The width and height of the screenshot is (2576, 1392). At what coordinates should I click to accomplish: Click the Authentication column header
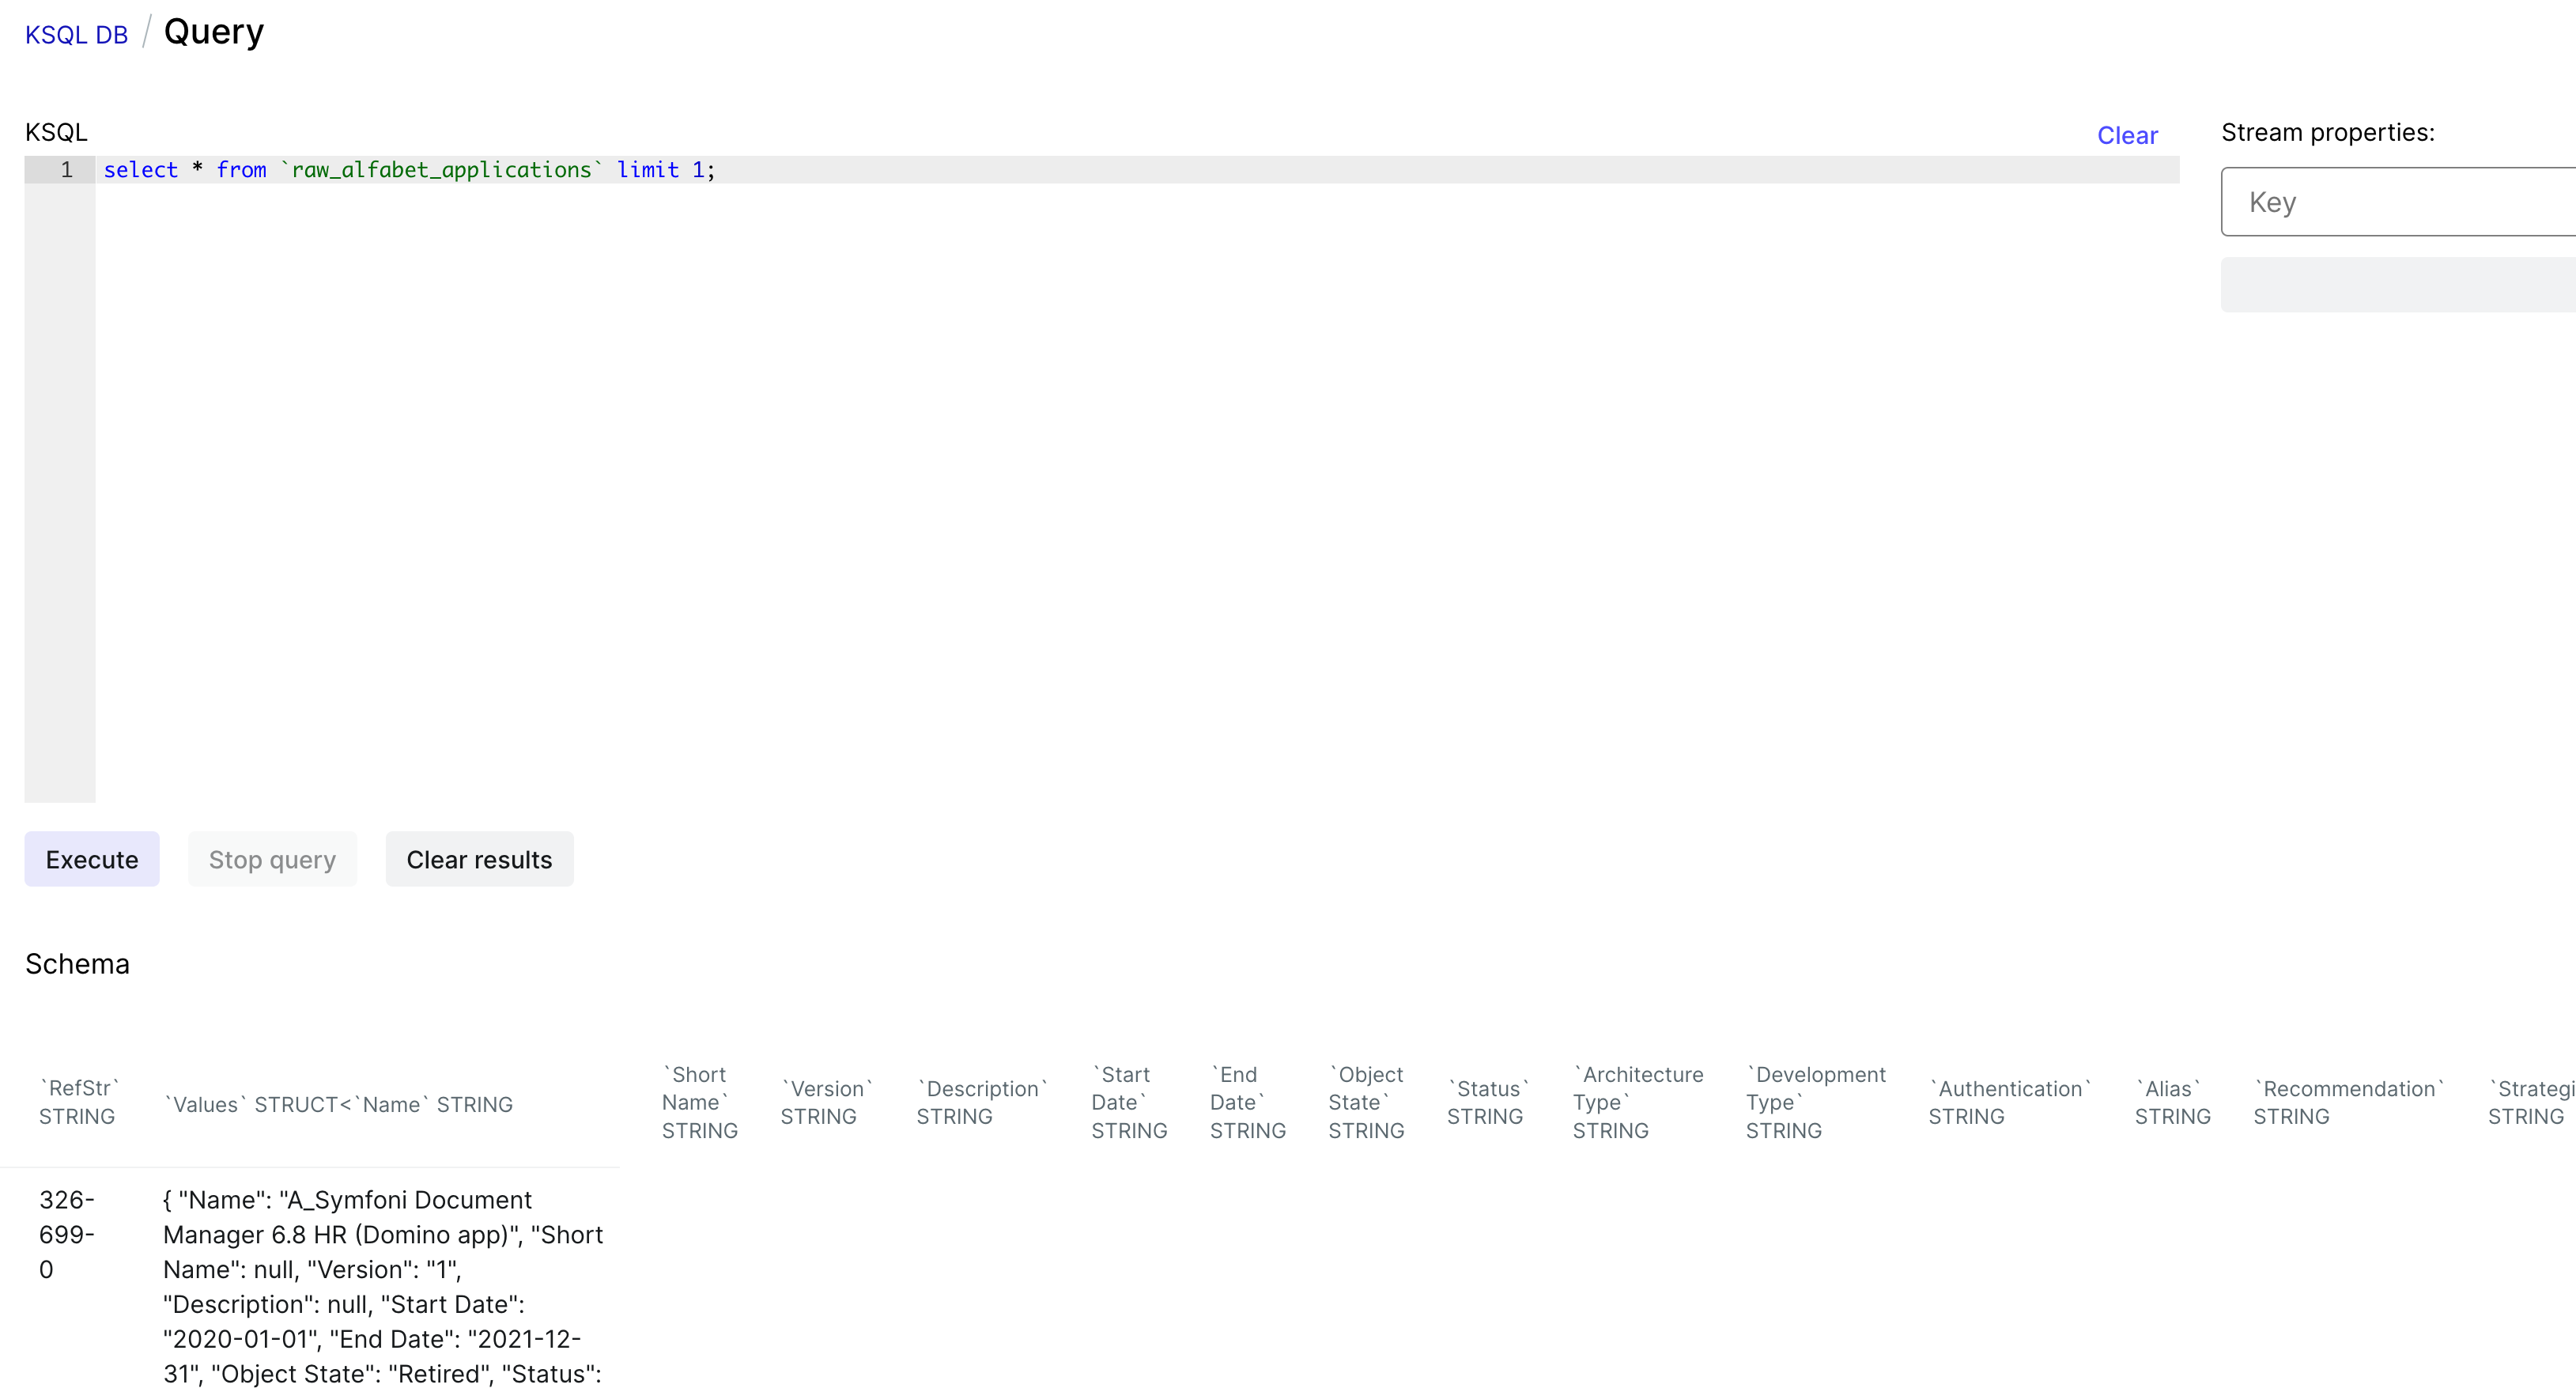click(2009, 1102)
